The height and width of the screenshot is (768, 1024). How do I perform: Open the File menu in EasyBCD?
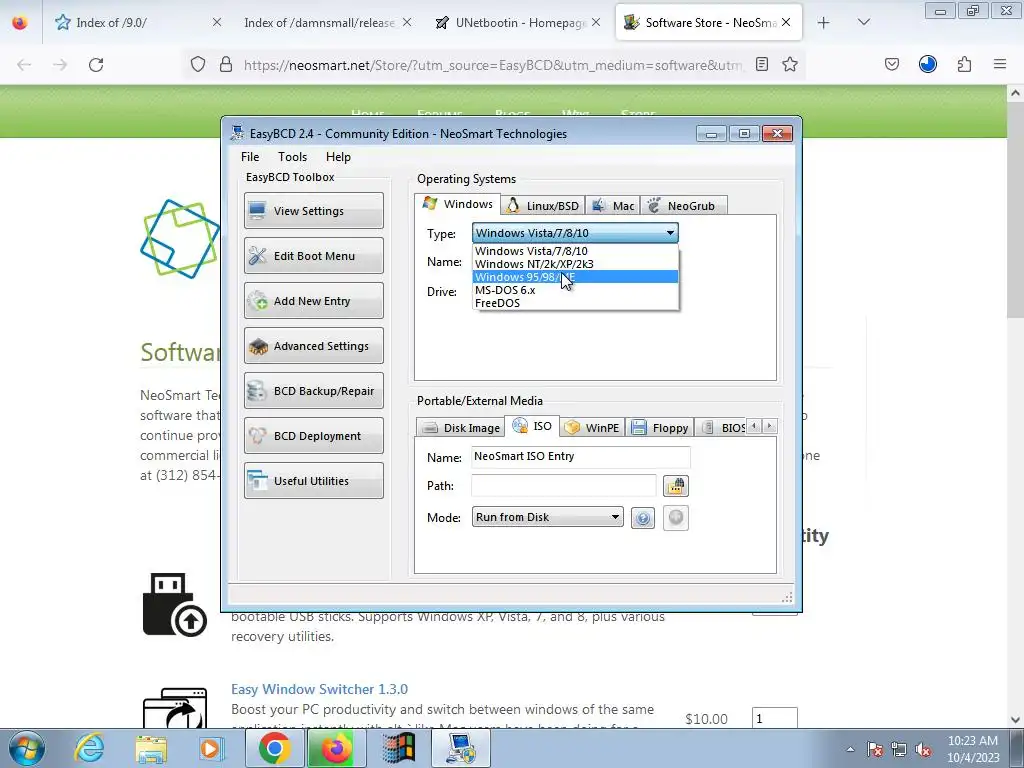click(x=249, y=157)
